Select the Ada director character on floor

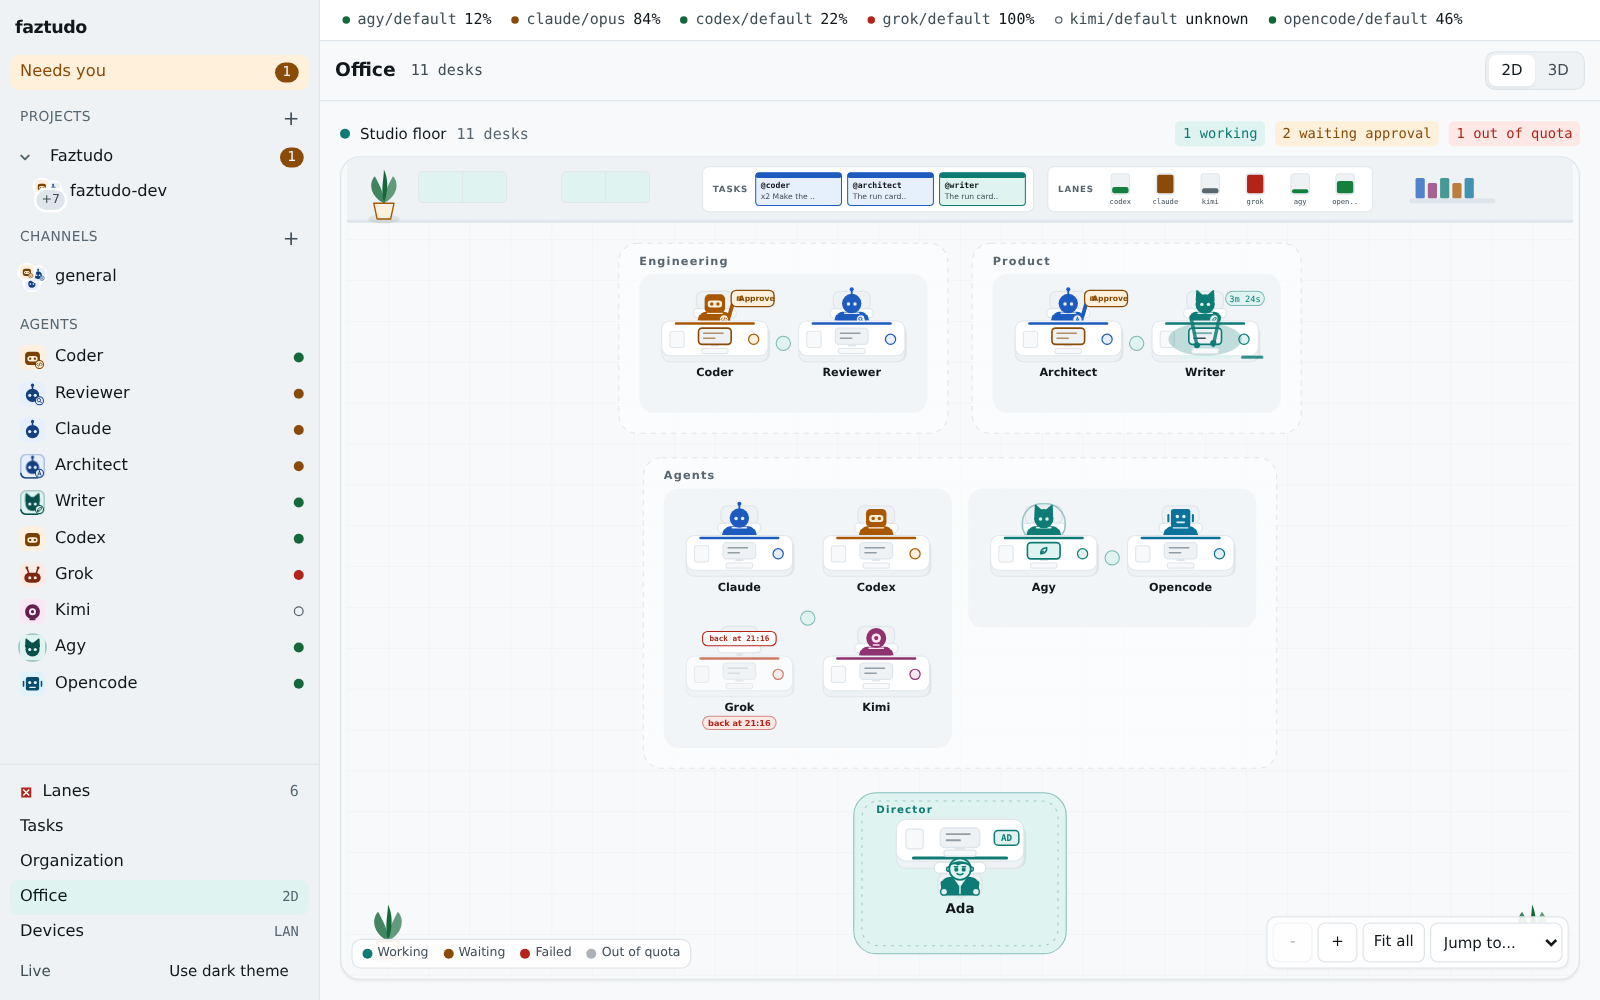[960, 877]
